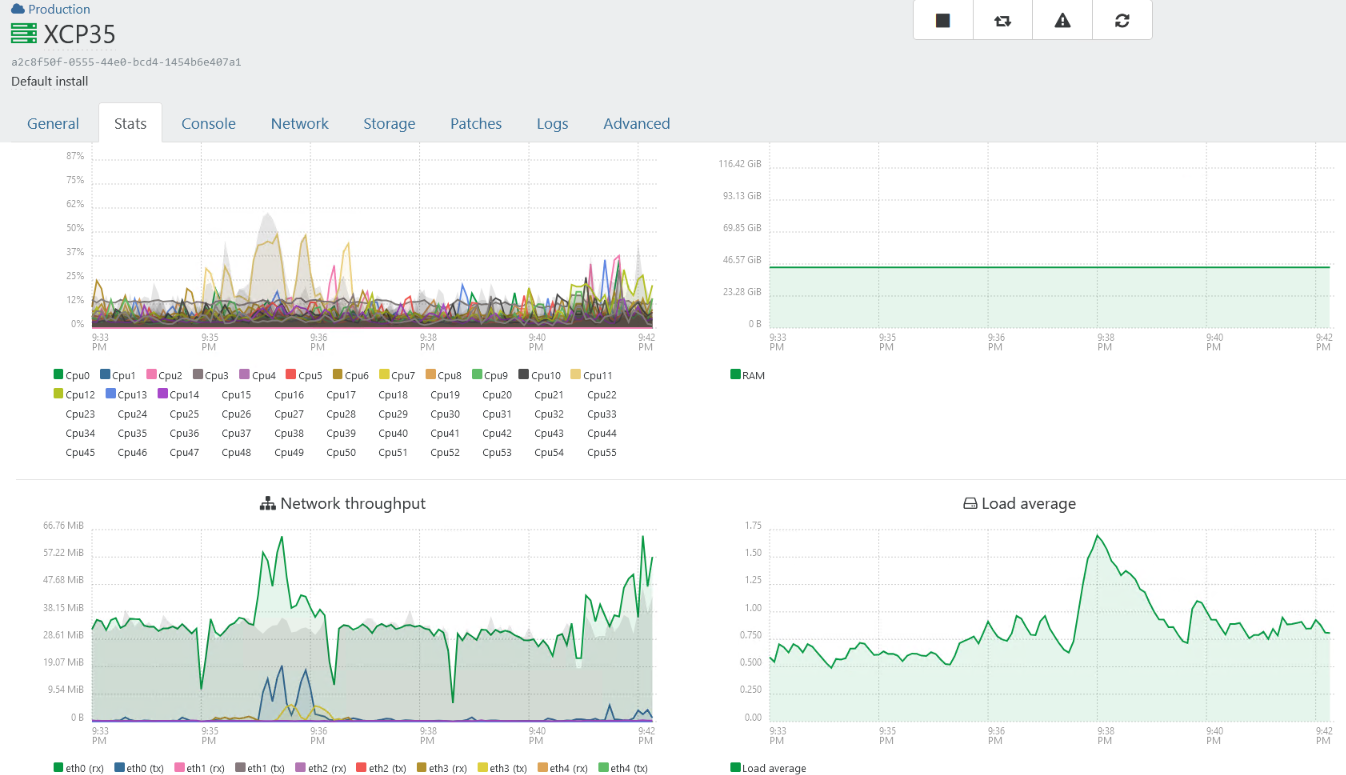Click the green Cpu9 color swatch
This screenshot has height=775, width=1346.
click(x=477, y=375)
